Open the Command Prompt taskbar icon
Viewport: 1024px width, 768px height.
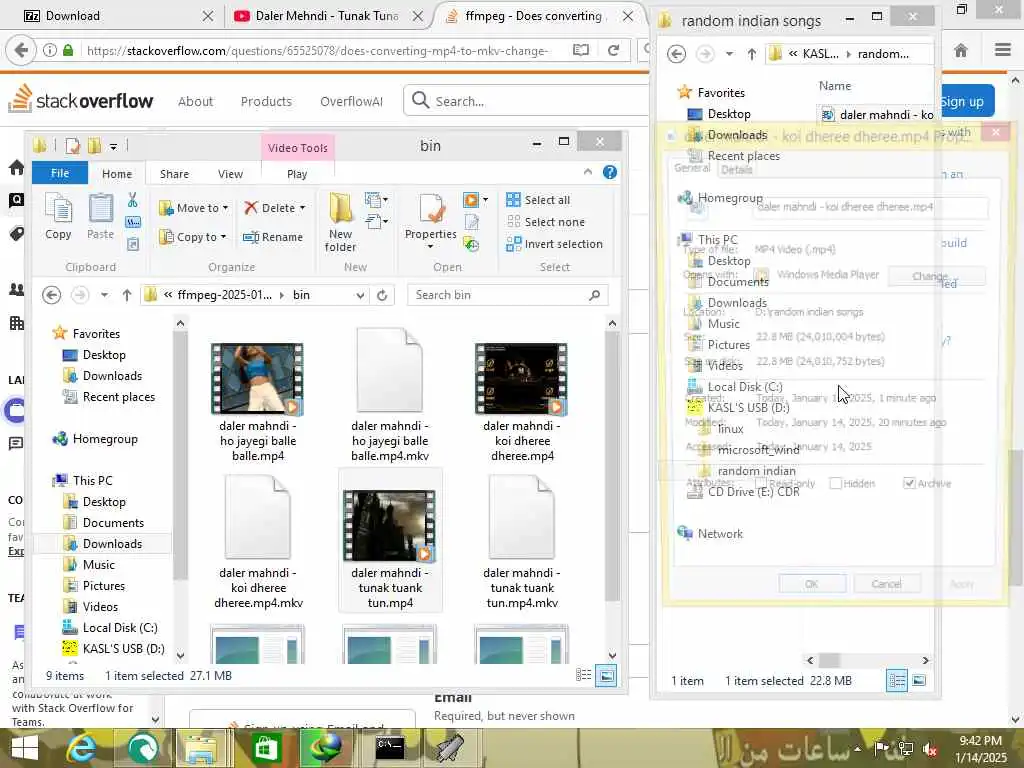pyautogui.click(x=390, y=748)
